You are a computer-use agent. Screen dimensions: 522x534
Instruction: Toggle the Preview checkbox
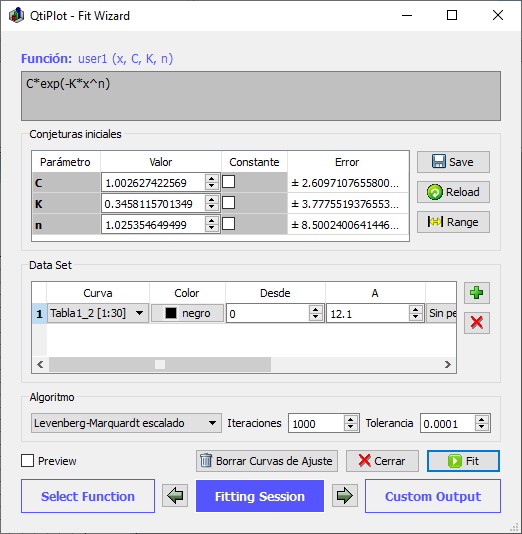[x=28, y=461]
